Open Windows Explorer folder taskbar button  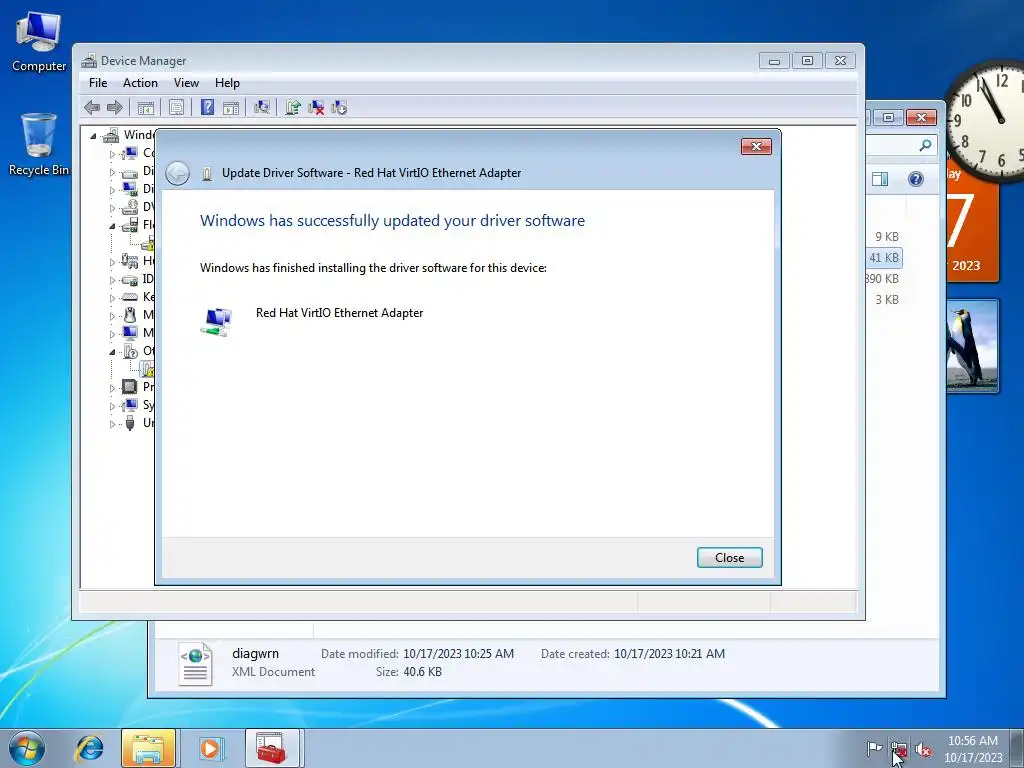point(148,748)
